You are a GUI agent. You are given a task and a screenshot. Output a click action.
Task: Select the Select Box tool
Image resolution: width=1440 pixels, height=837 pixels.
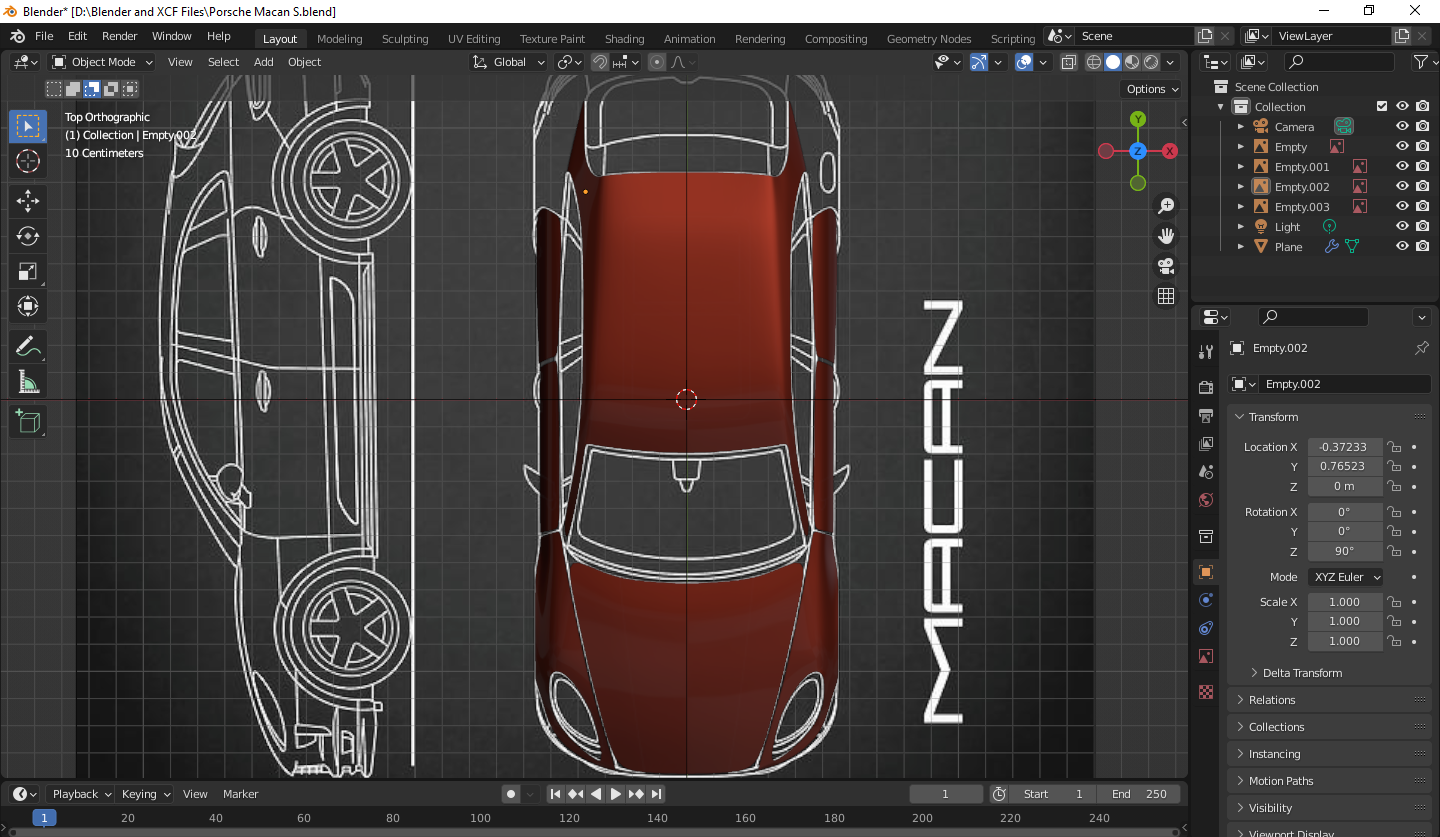(28, 126)
